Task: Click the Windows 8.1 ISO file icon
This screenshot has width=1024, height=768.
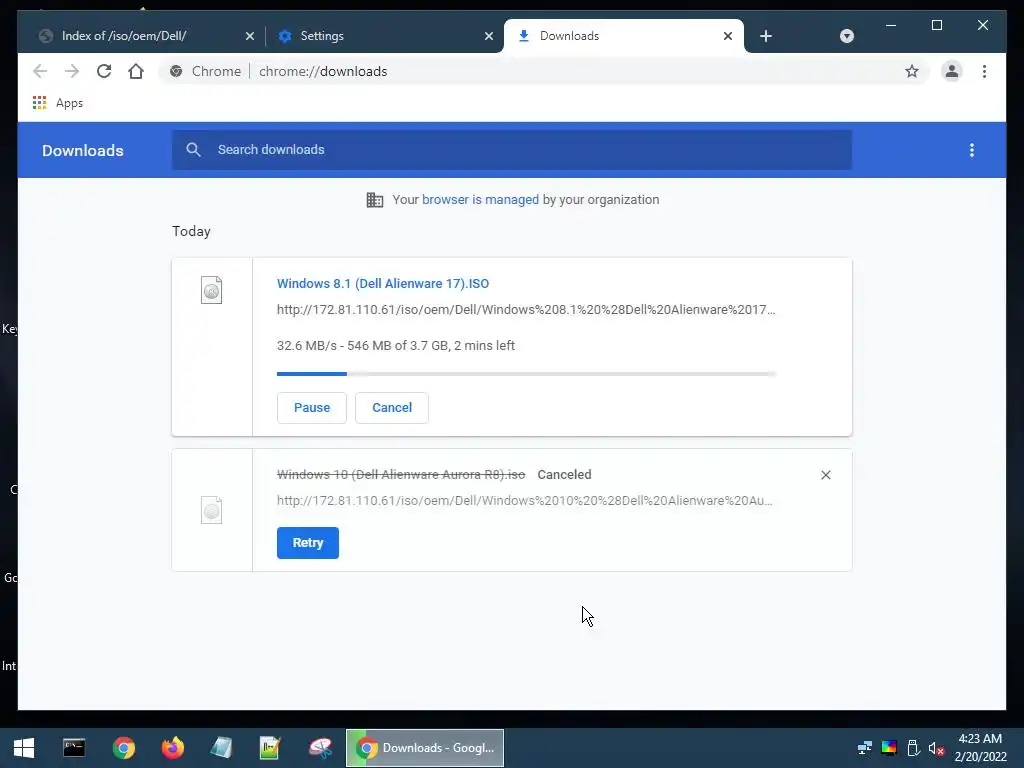Action: coord(212,290)
